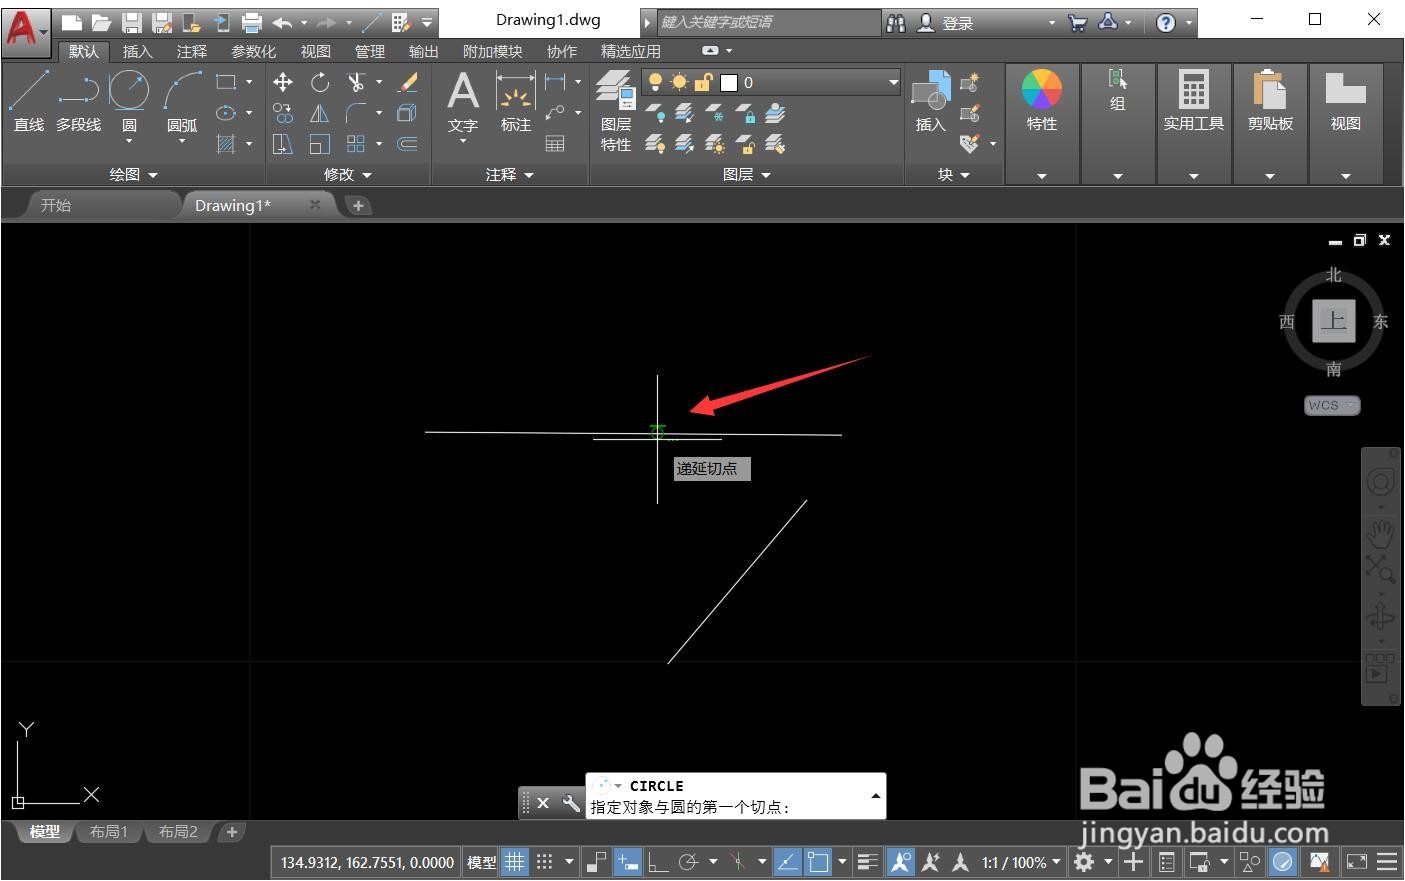Open the layer 0 dropdown list
1405x881 pixels.
pyautogui.click(x=893, y=82)
